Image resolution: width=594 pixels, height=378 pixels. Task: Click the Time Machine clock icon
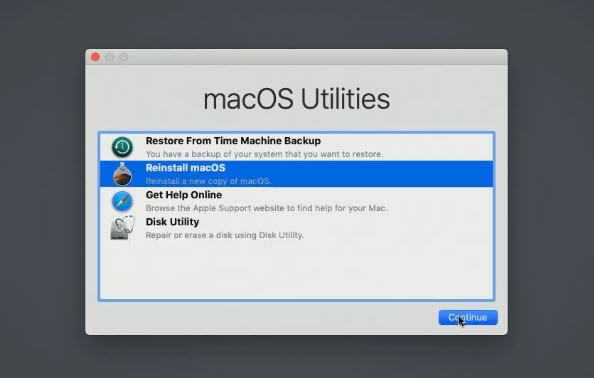122,147
